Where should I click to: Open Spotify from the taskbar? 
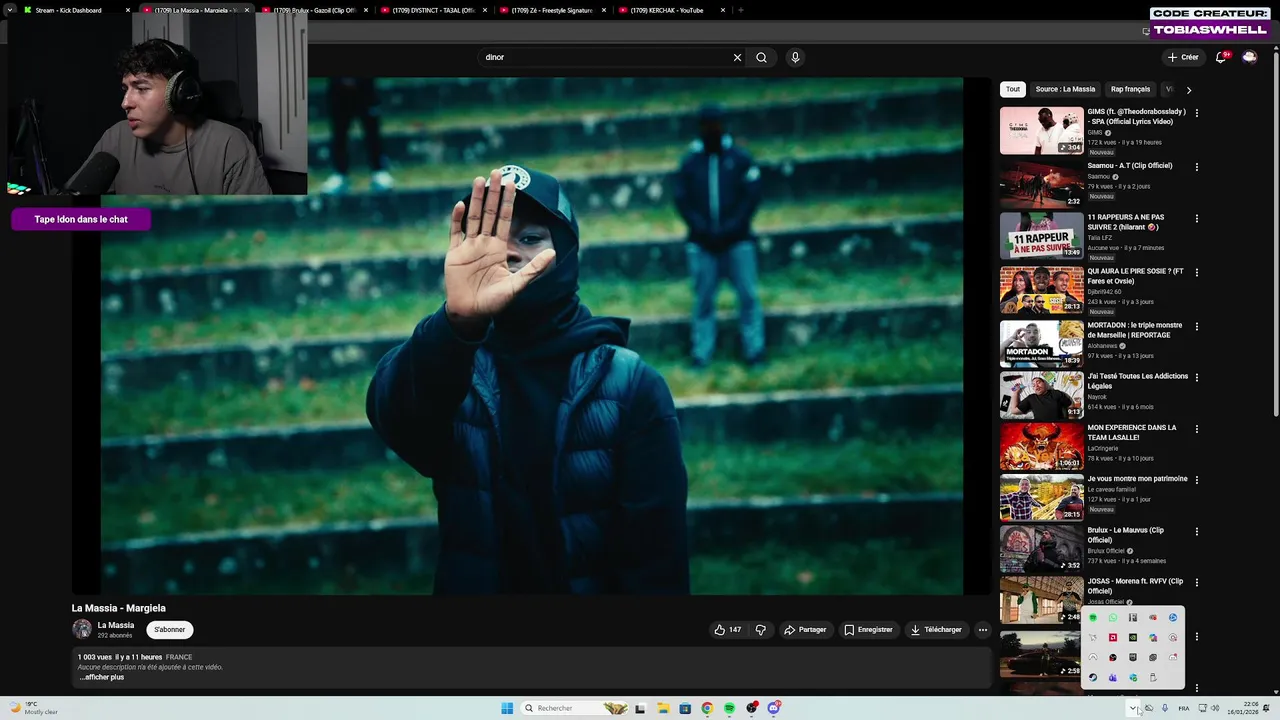729,708
